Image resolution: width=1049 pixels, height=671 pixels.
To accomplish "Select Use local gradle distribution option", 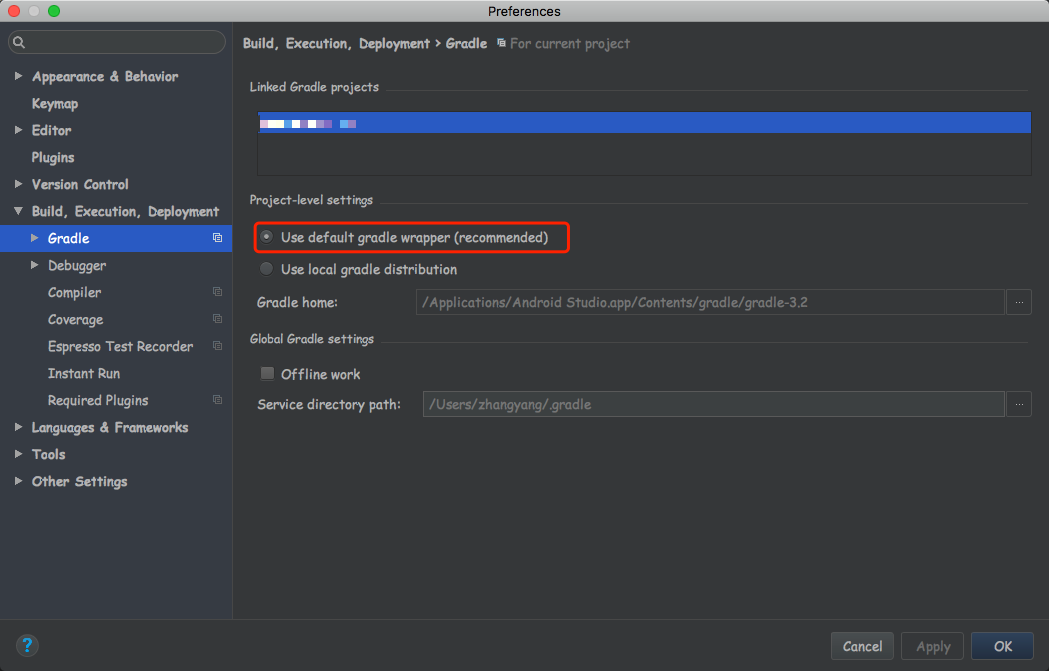I will coord(267,269).
